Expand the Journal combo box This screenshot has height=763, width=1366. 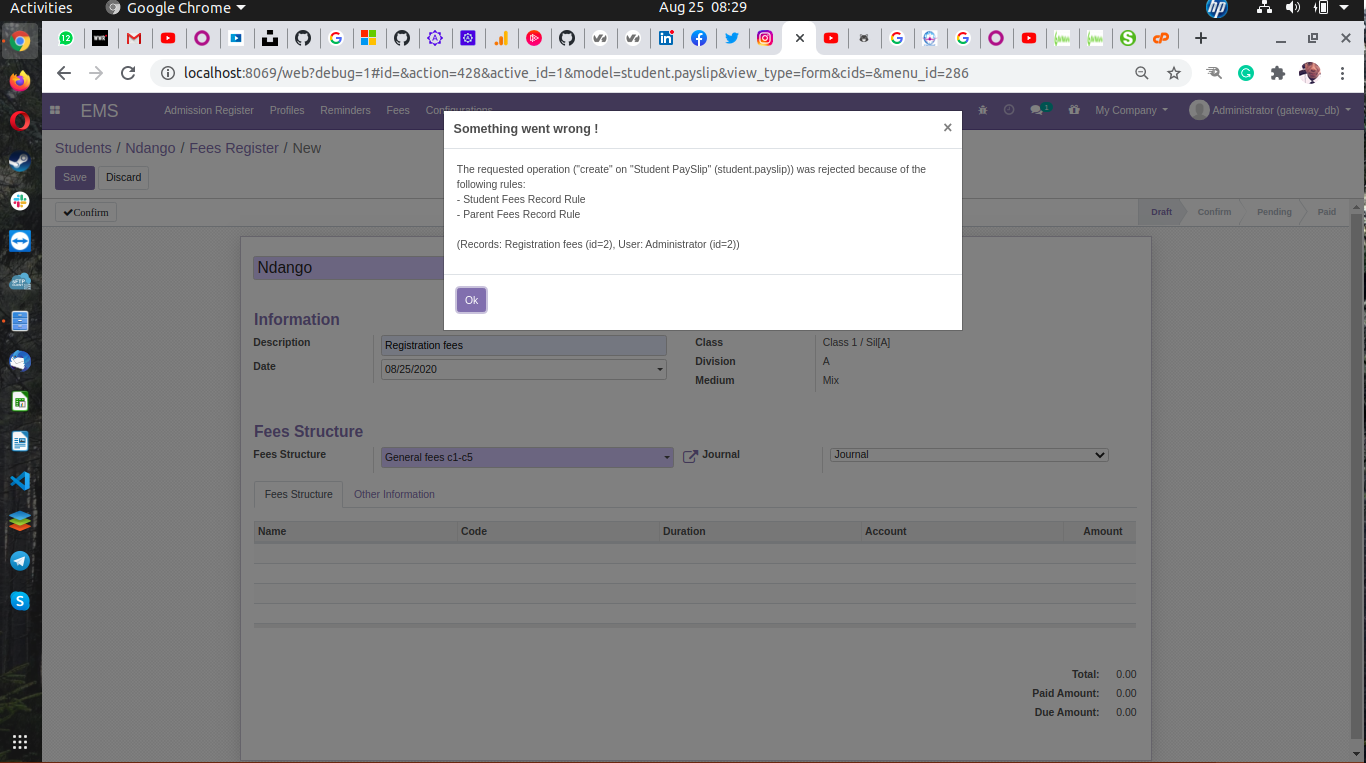pyautogui.click(x=1100, y=454)
